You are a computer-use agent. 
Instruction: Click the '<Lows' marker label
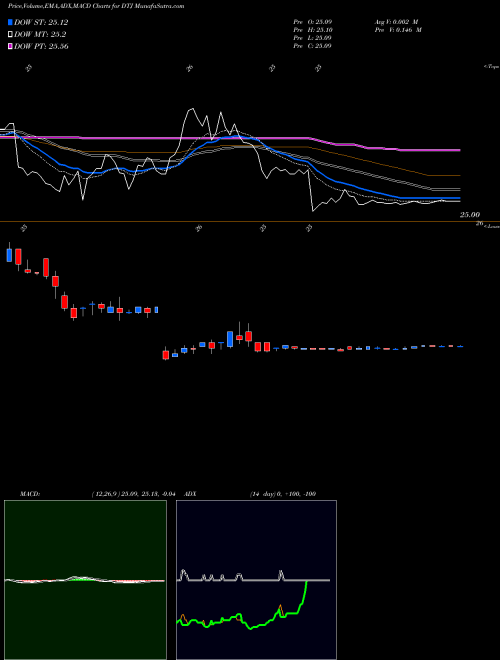coord(492,226)
